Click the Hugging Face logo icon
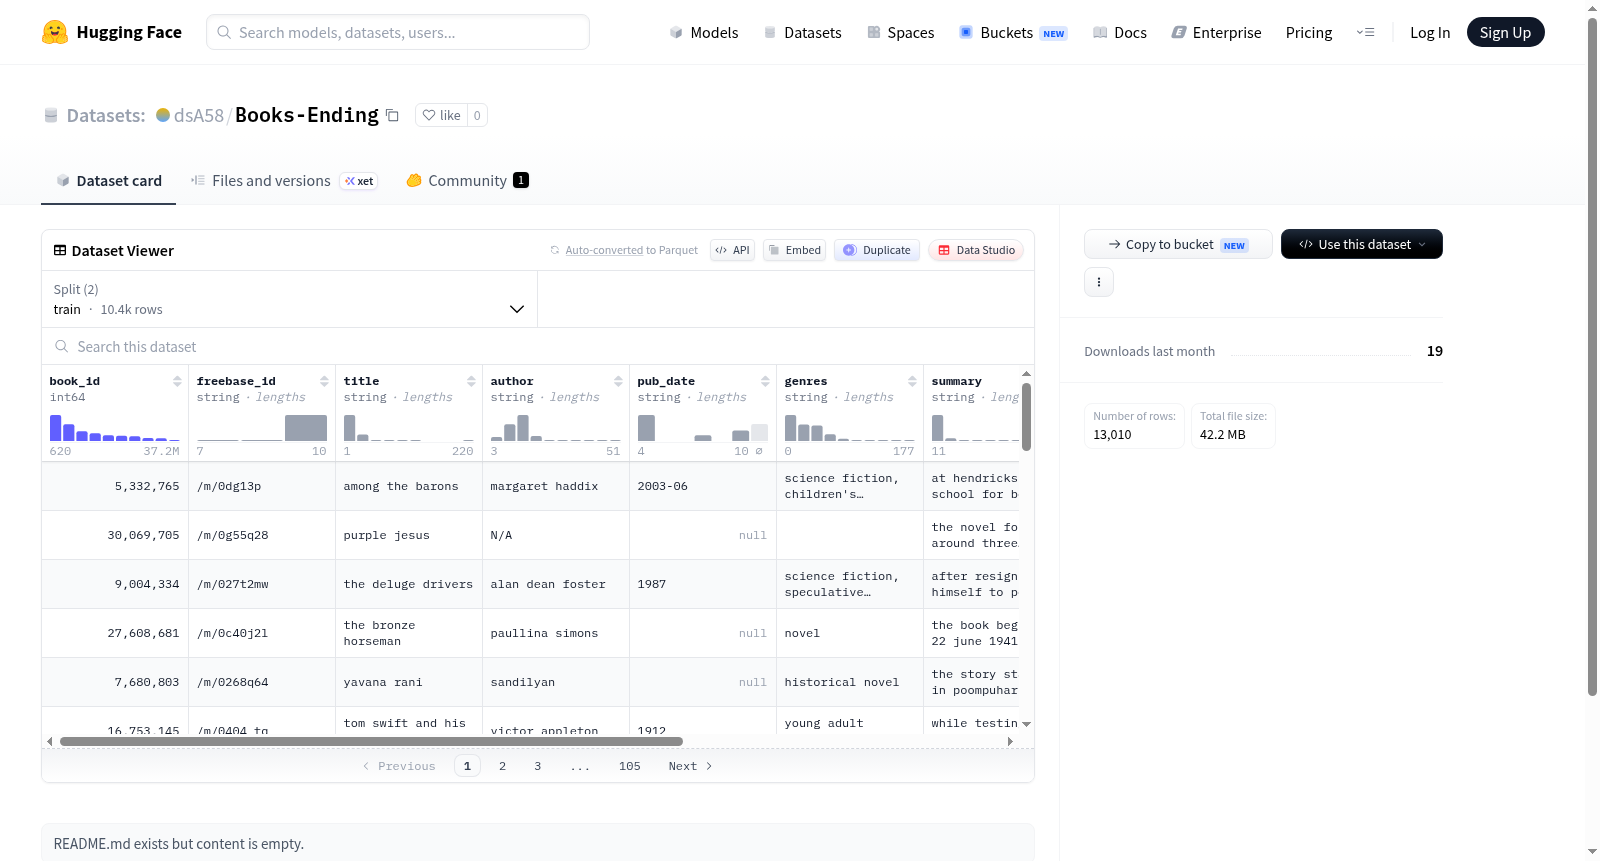The image size is (1600, 861). pos(55,32)
